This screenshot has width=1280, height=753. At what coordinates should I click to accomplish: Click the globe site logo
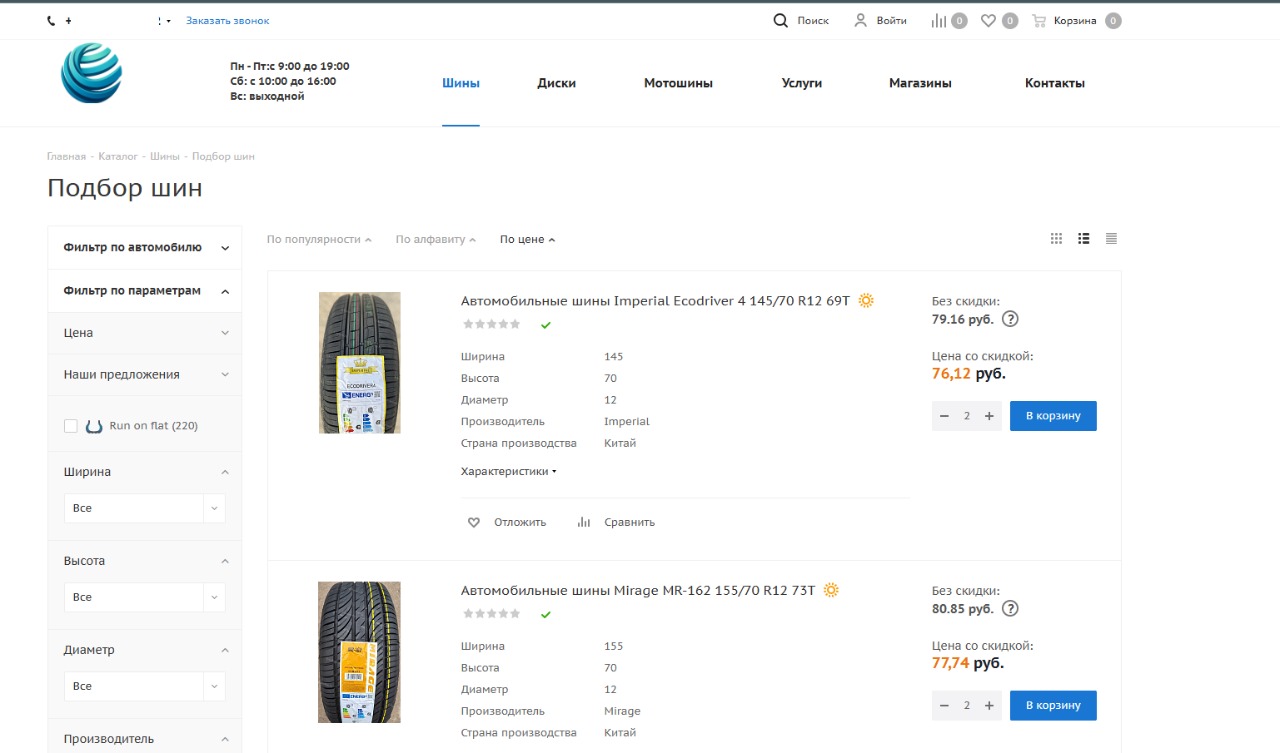coord(91,73)
